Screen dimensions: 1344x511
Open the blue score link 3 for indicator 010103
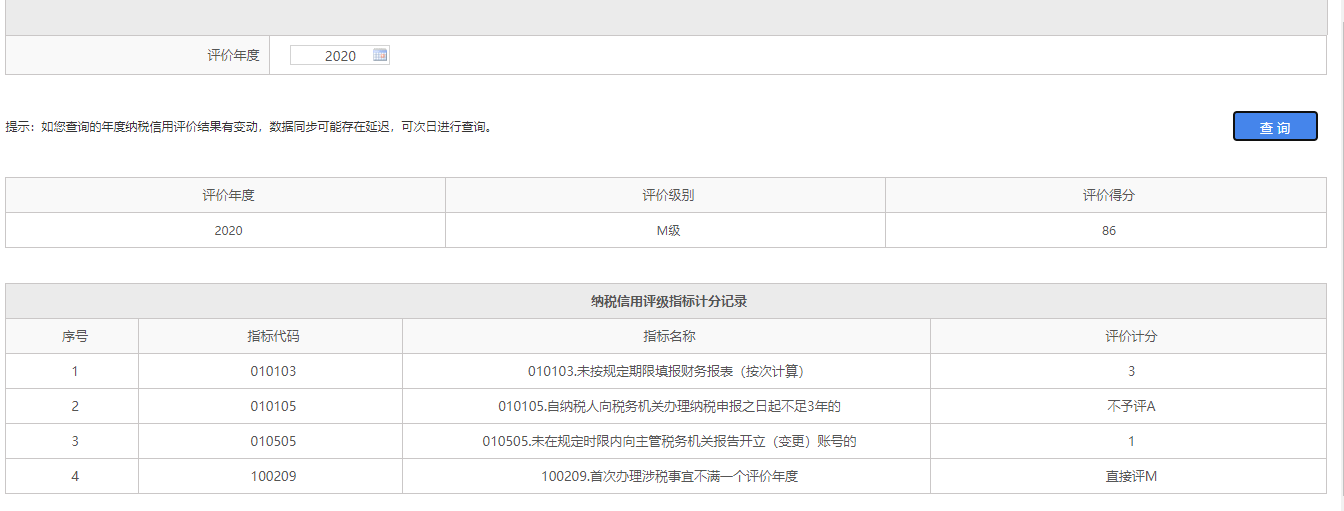click(x=1131, y=371)
